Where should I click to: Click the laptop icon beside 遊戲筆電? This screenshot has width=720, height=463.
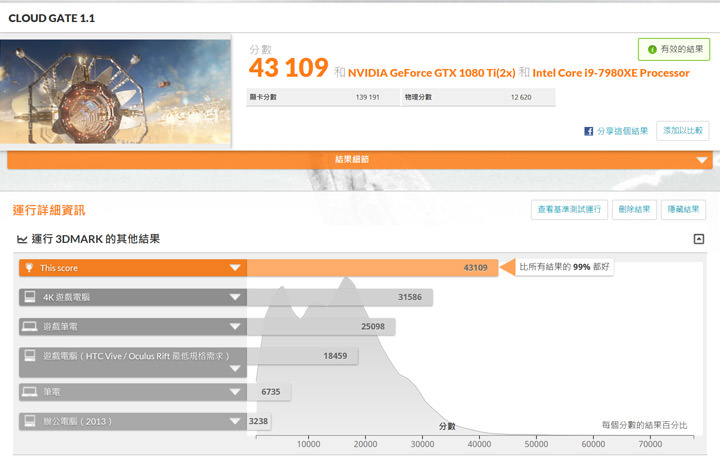[x=30, y=326]
